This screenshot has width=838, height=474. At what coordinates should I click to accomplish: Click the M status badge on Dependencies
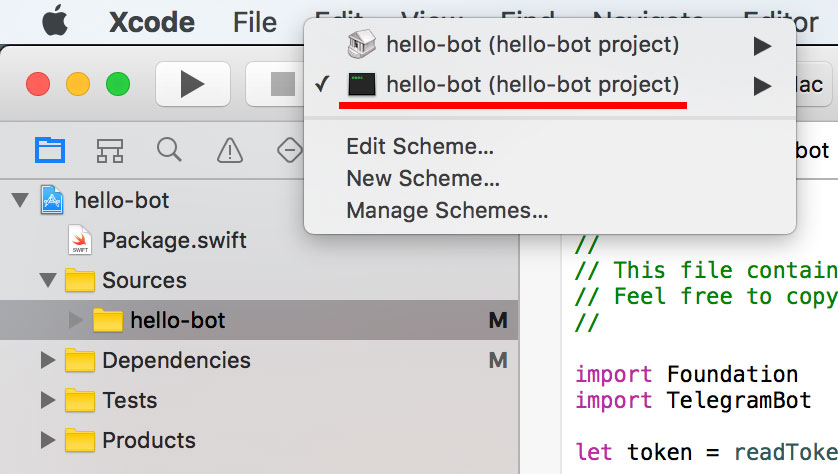[x=498, y=361]
